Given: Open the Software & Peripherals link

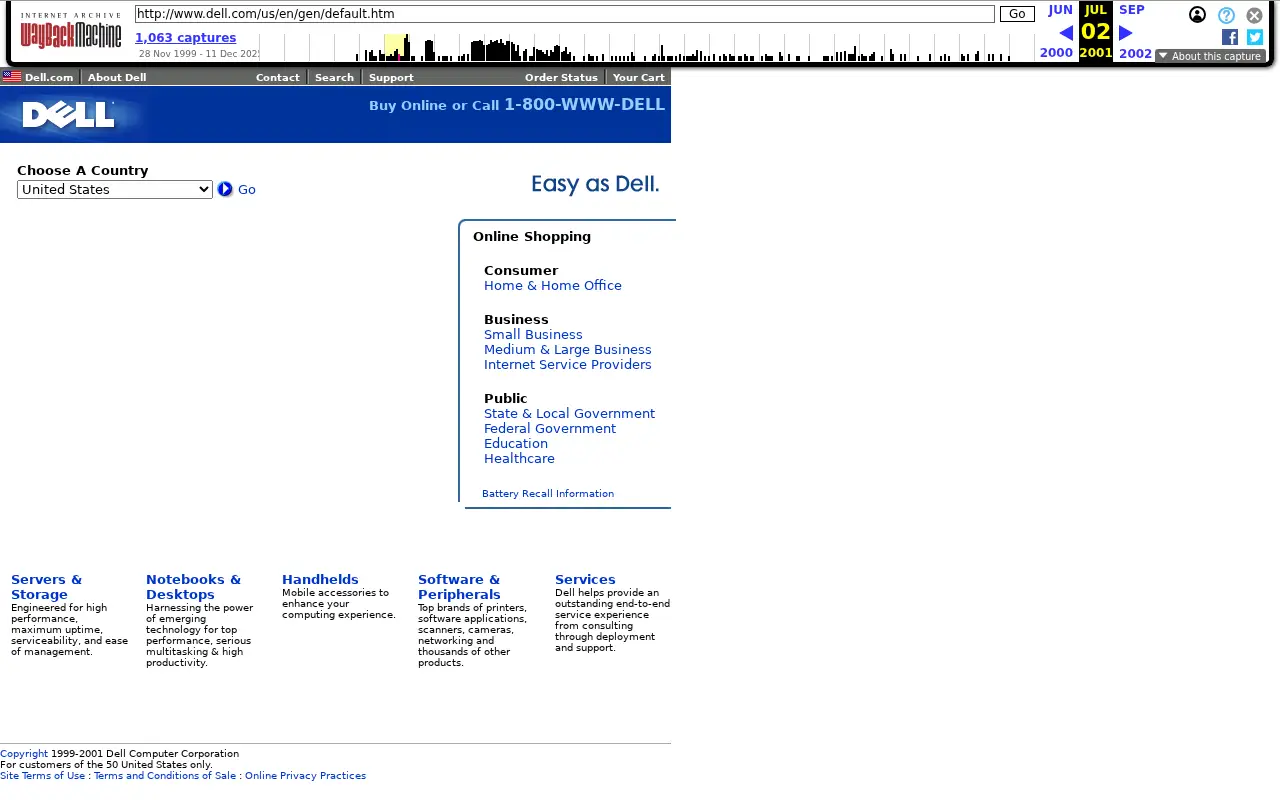Looking at the screenshot, I should 459,587.
